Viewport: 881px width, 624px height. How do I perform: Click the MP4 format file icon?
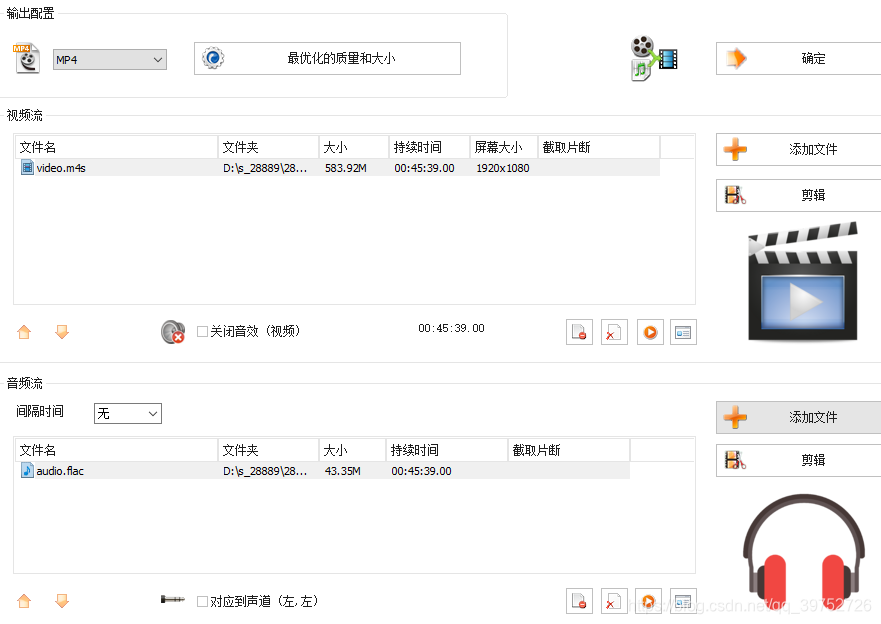click(26, 58)
